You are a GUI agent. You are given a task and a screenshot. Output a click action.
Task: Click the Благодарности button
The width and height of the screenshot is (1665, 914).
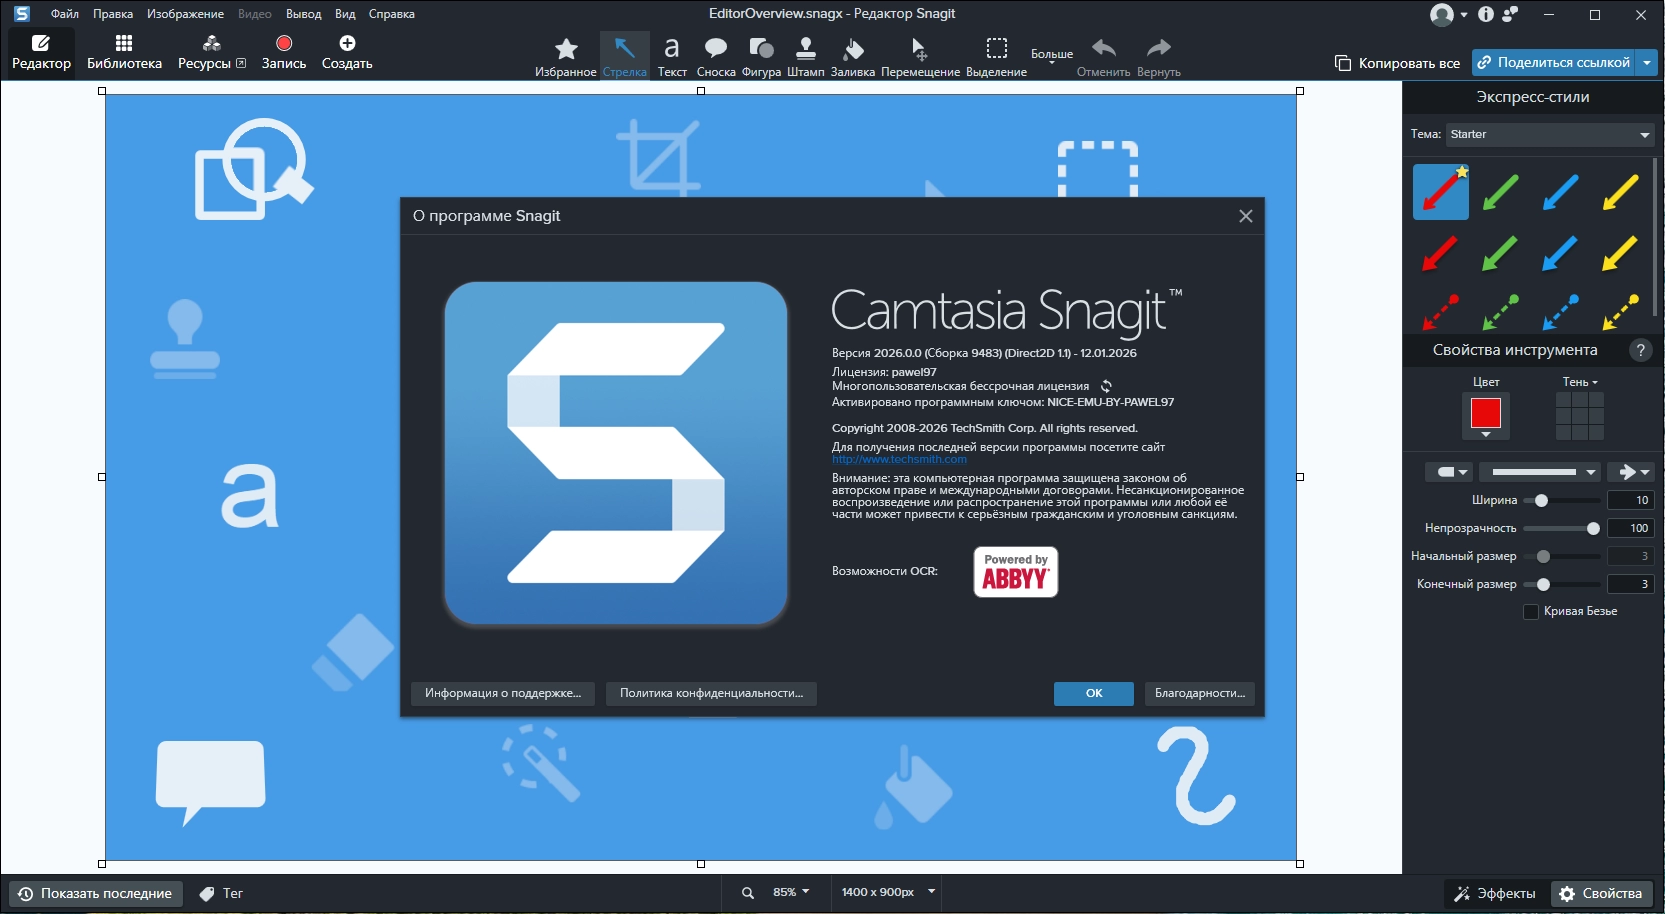pos(1200,694)
